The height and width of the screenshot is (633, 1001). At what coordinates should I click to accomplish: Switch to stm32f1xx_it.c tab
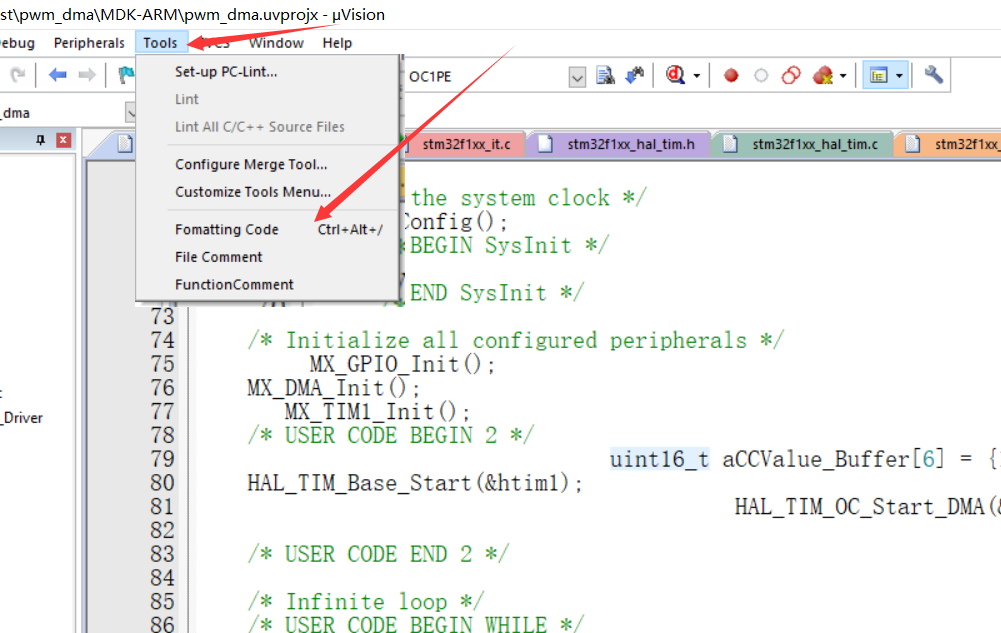466,144
